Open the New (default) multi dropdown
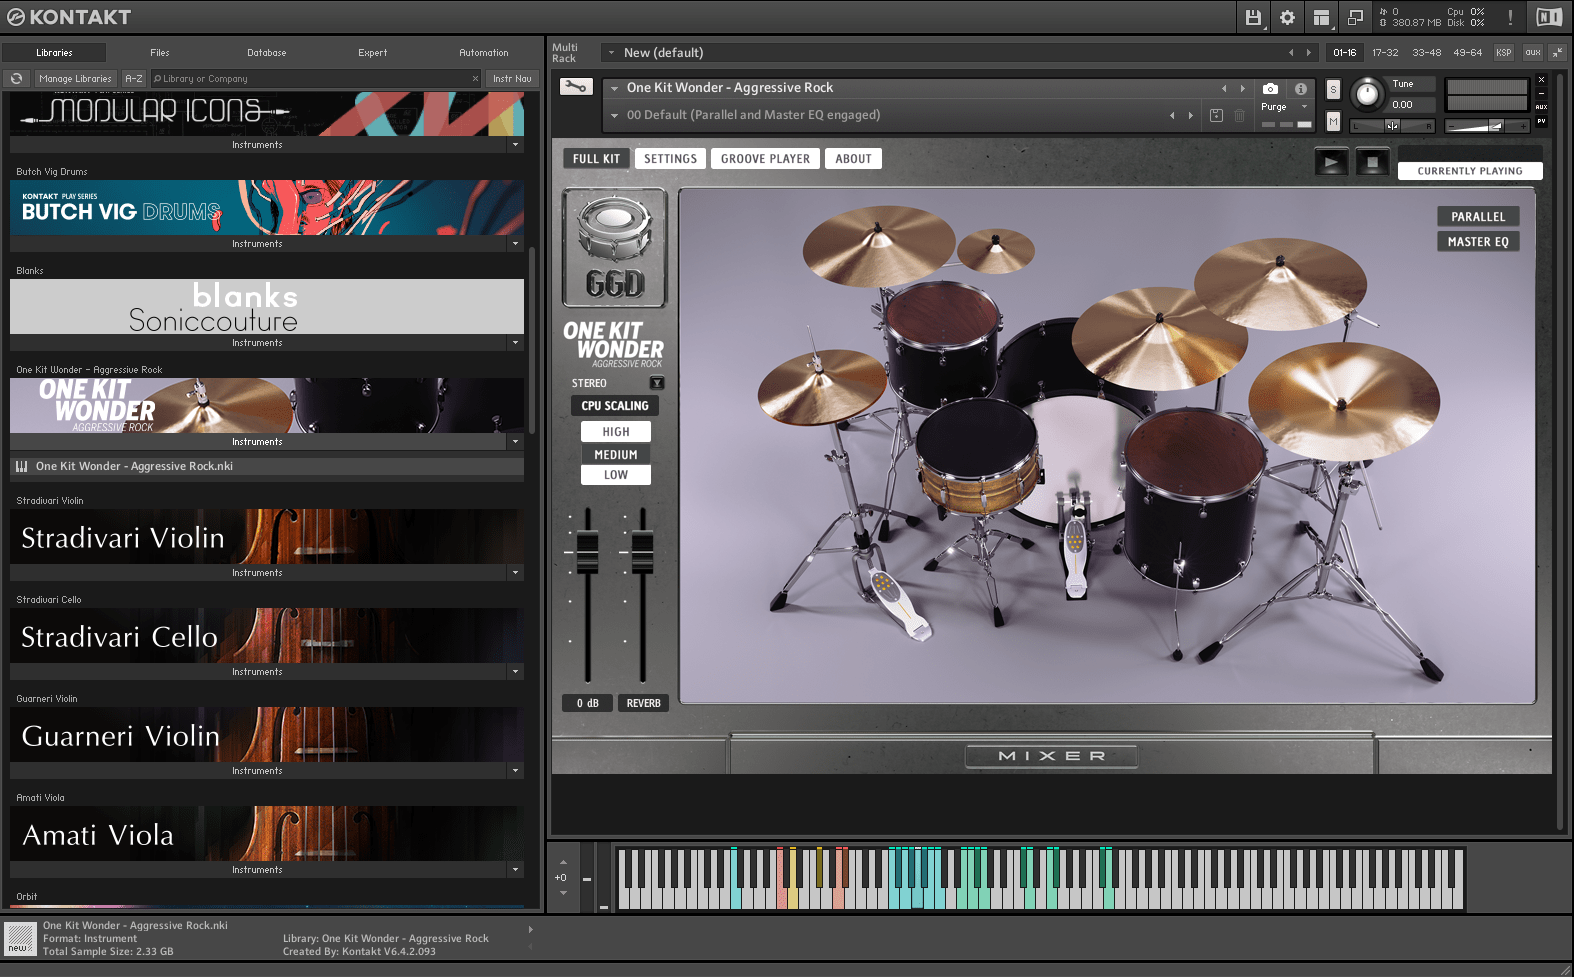Screen dimensions: 1574x977 point(611,52)
